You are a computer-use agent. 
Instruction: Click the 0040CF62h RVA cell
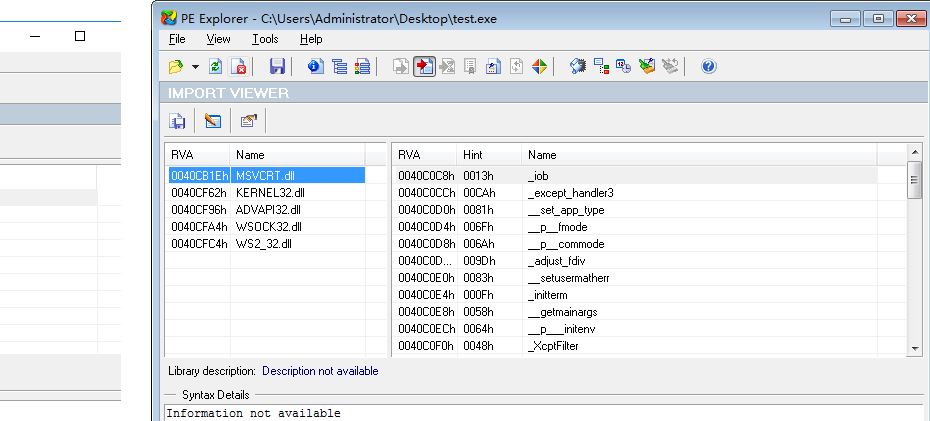(x=199, y=193)
